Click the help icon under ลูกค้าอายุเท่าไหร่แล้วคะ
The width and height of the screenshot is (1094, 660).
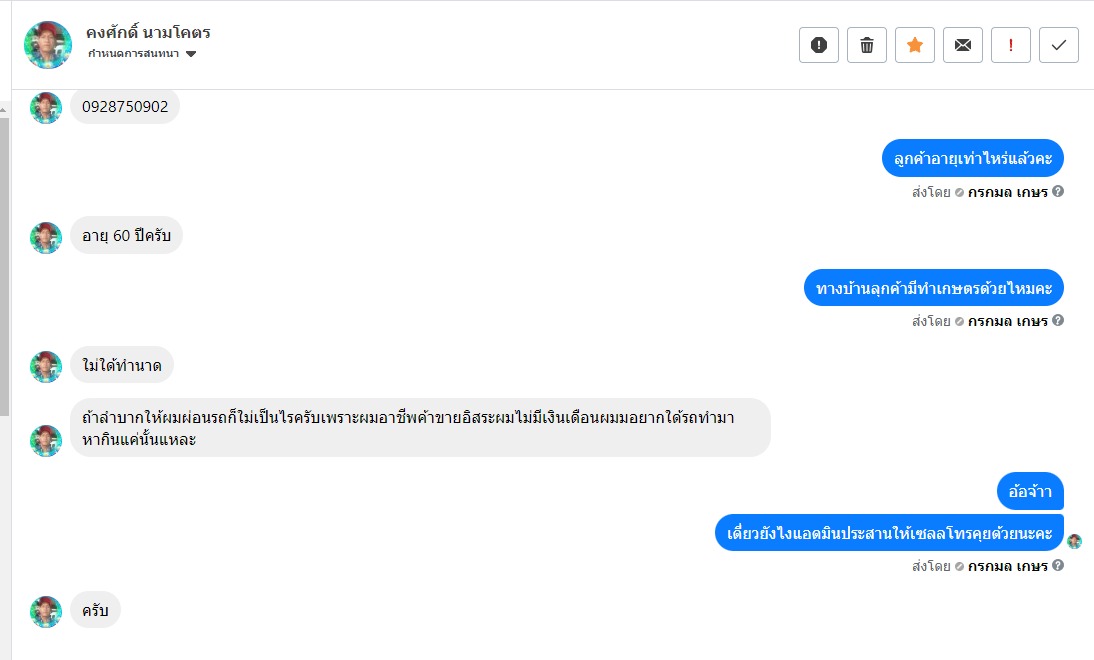pyautogui.click(x=1058, y=191)
